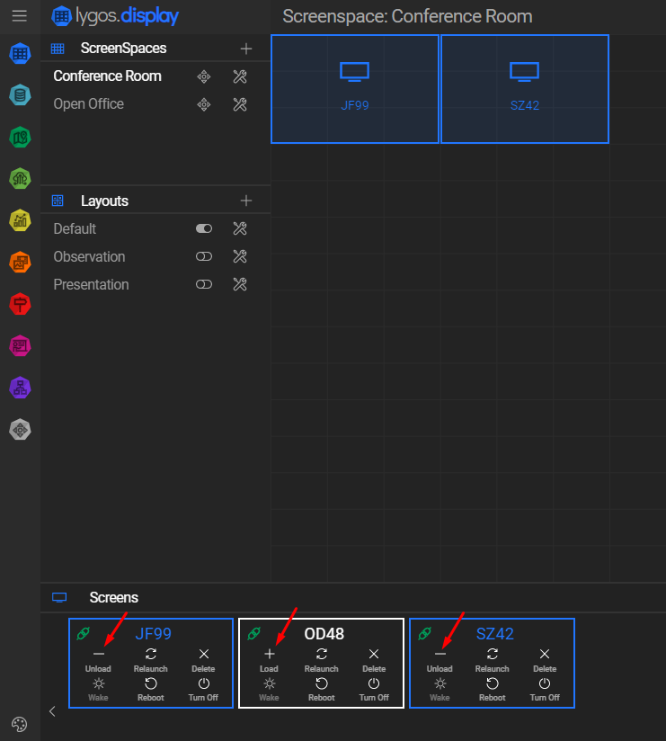Edit the Presentation layout tools
The image size is (666, 741).
240,284
